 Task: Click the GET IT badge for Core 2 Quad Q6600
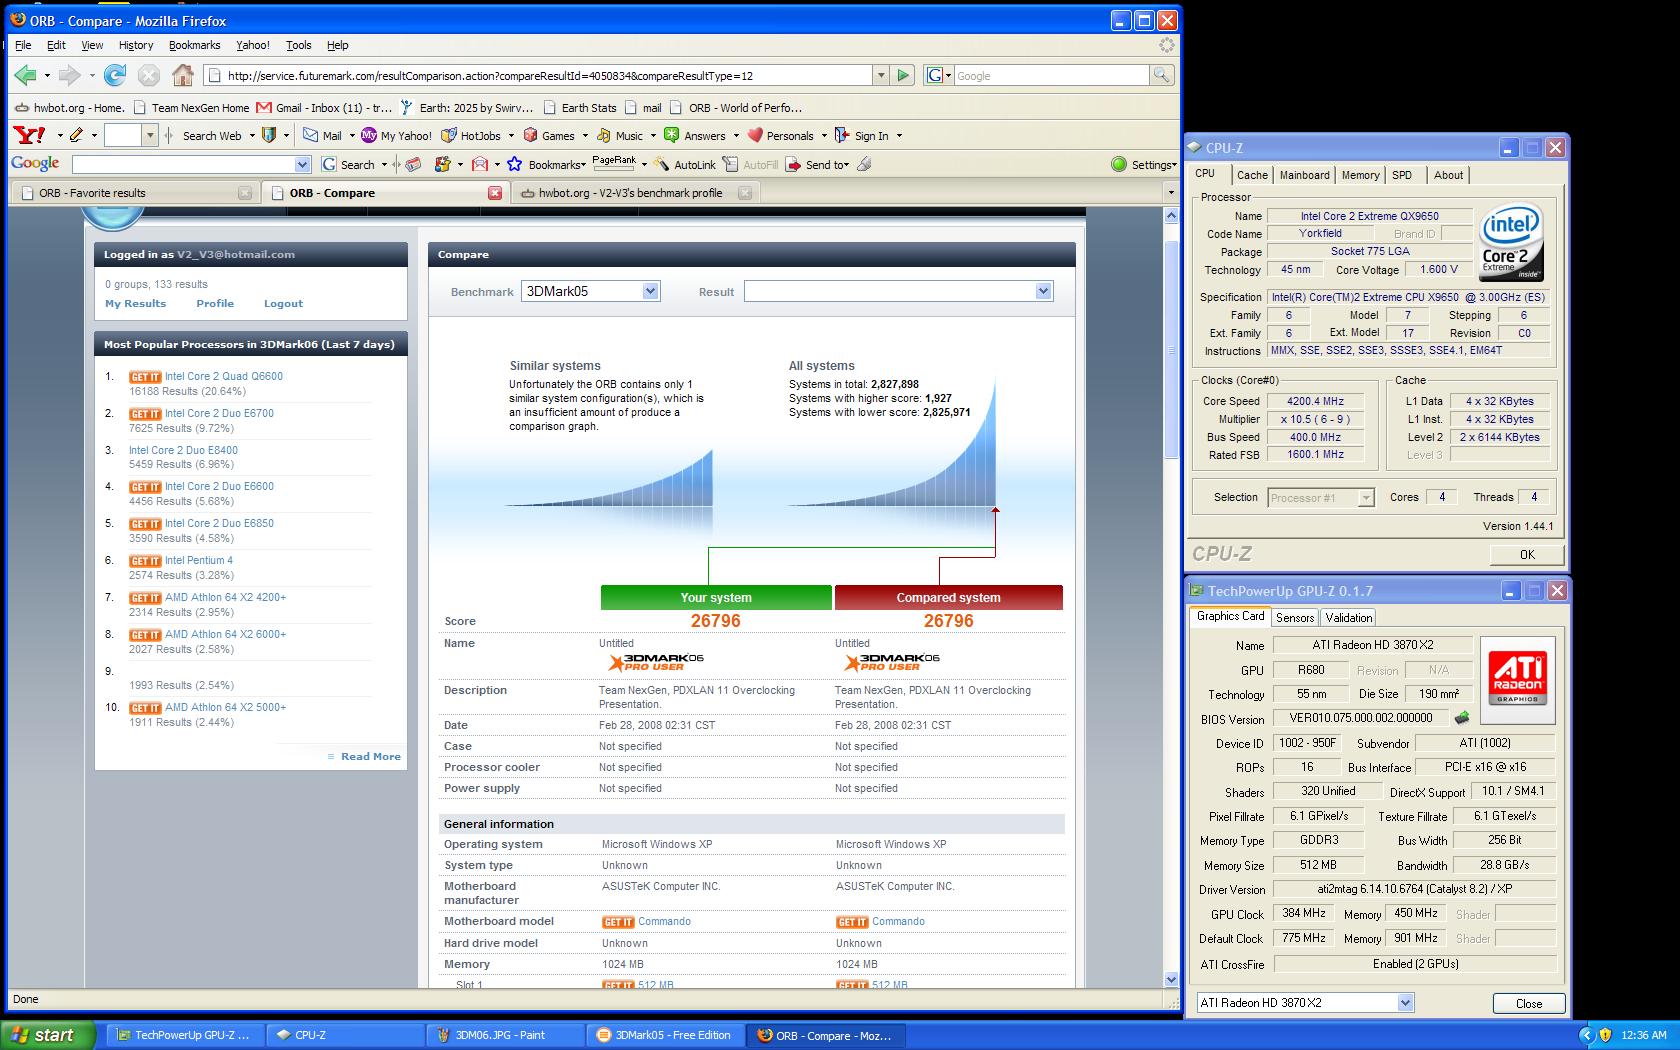pyautogui.click(x=145, y=377)
